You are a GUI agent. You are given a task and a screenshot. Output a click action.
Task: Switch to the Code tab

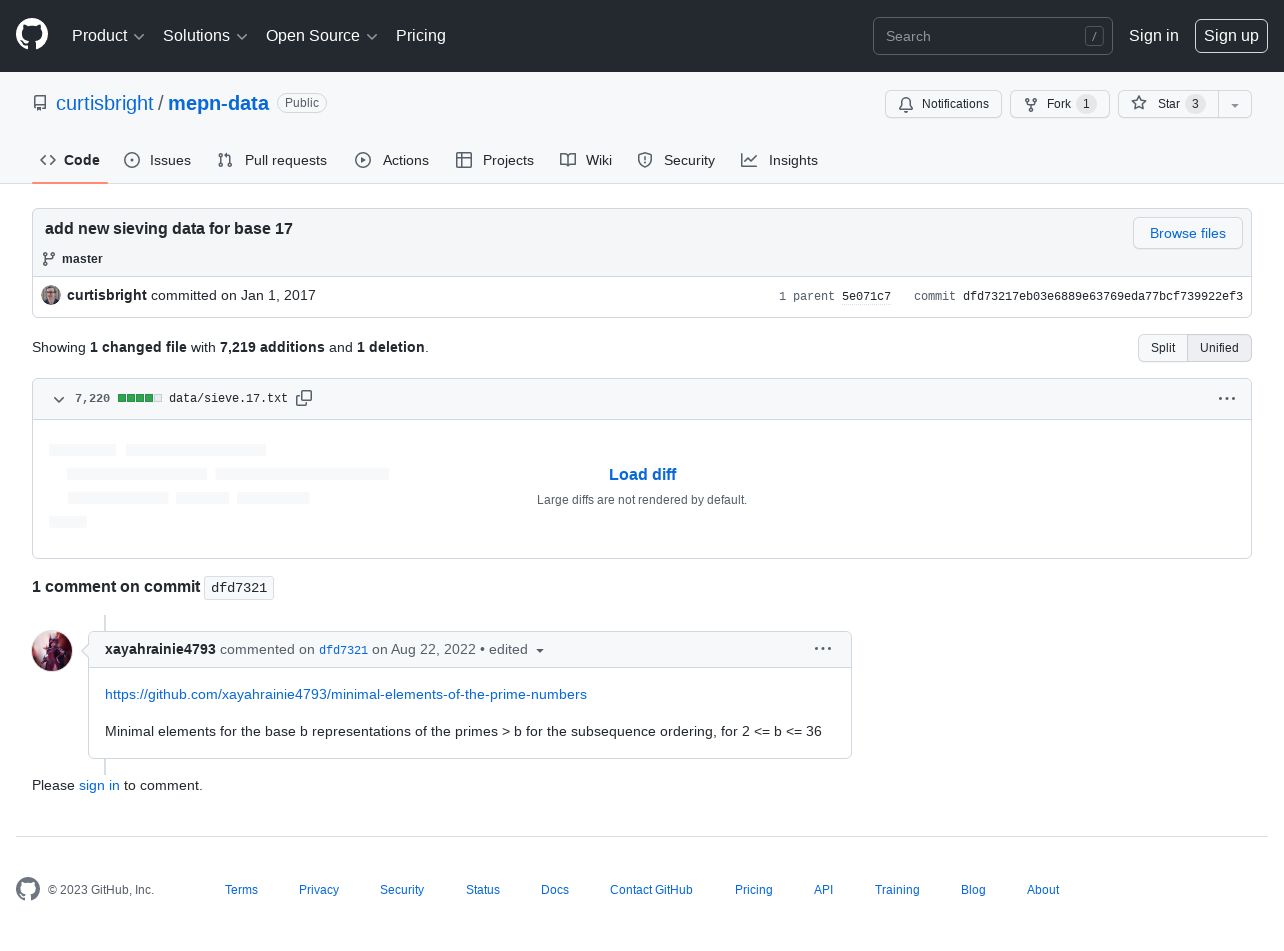(70, 160)
